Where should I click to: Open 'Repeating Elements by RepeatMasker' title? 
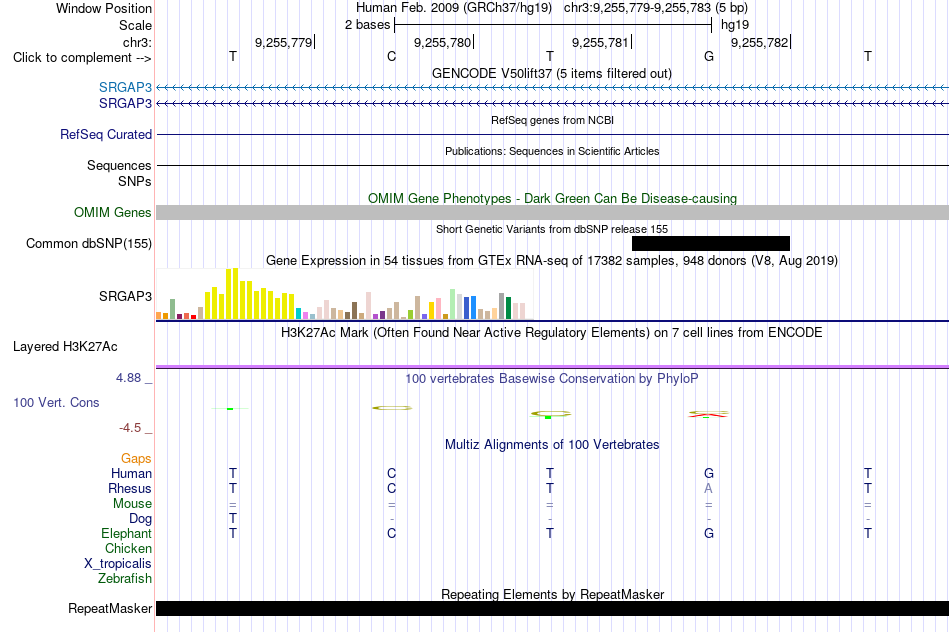pos(553,594)
